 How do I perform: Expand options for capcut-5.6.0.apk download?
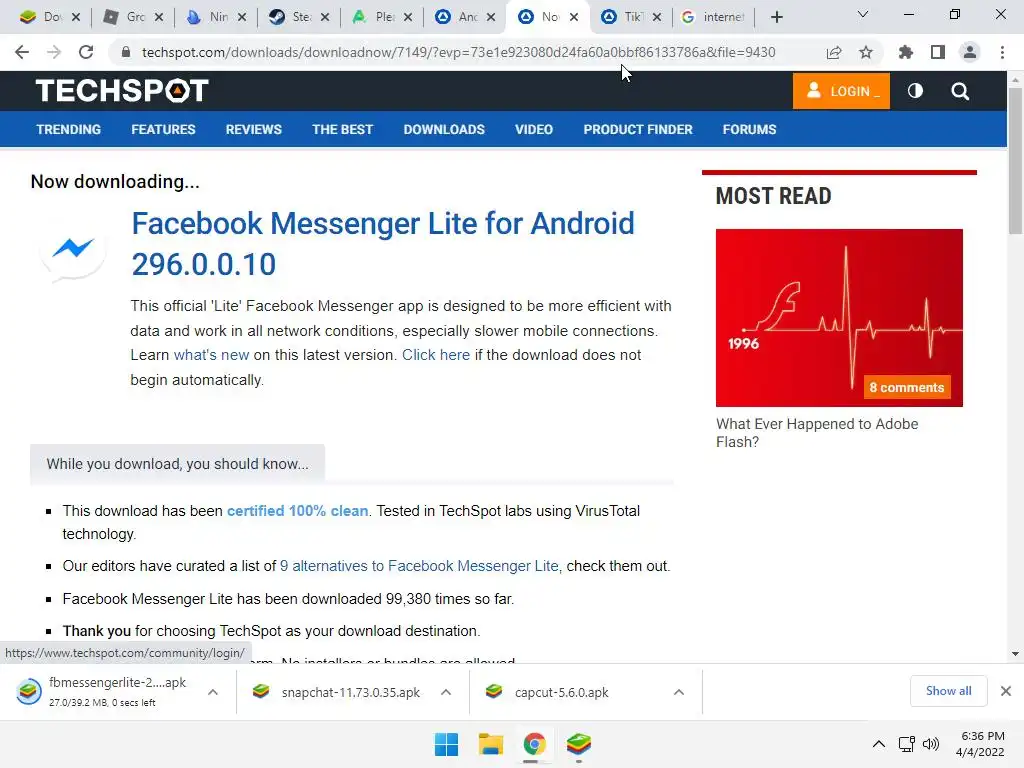679,692
